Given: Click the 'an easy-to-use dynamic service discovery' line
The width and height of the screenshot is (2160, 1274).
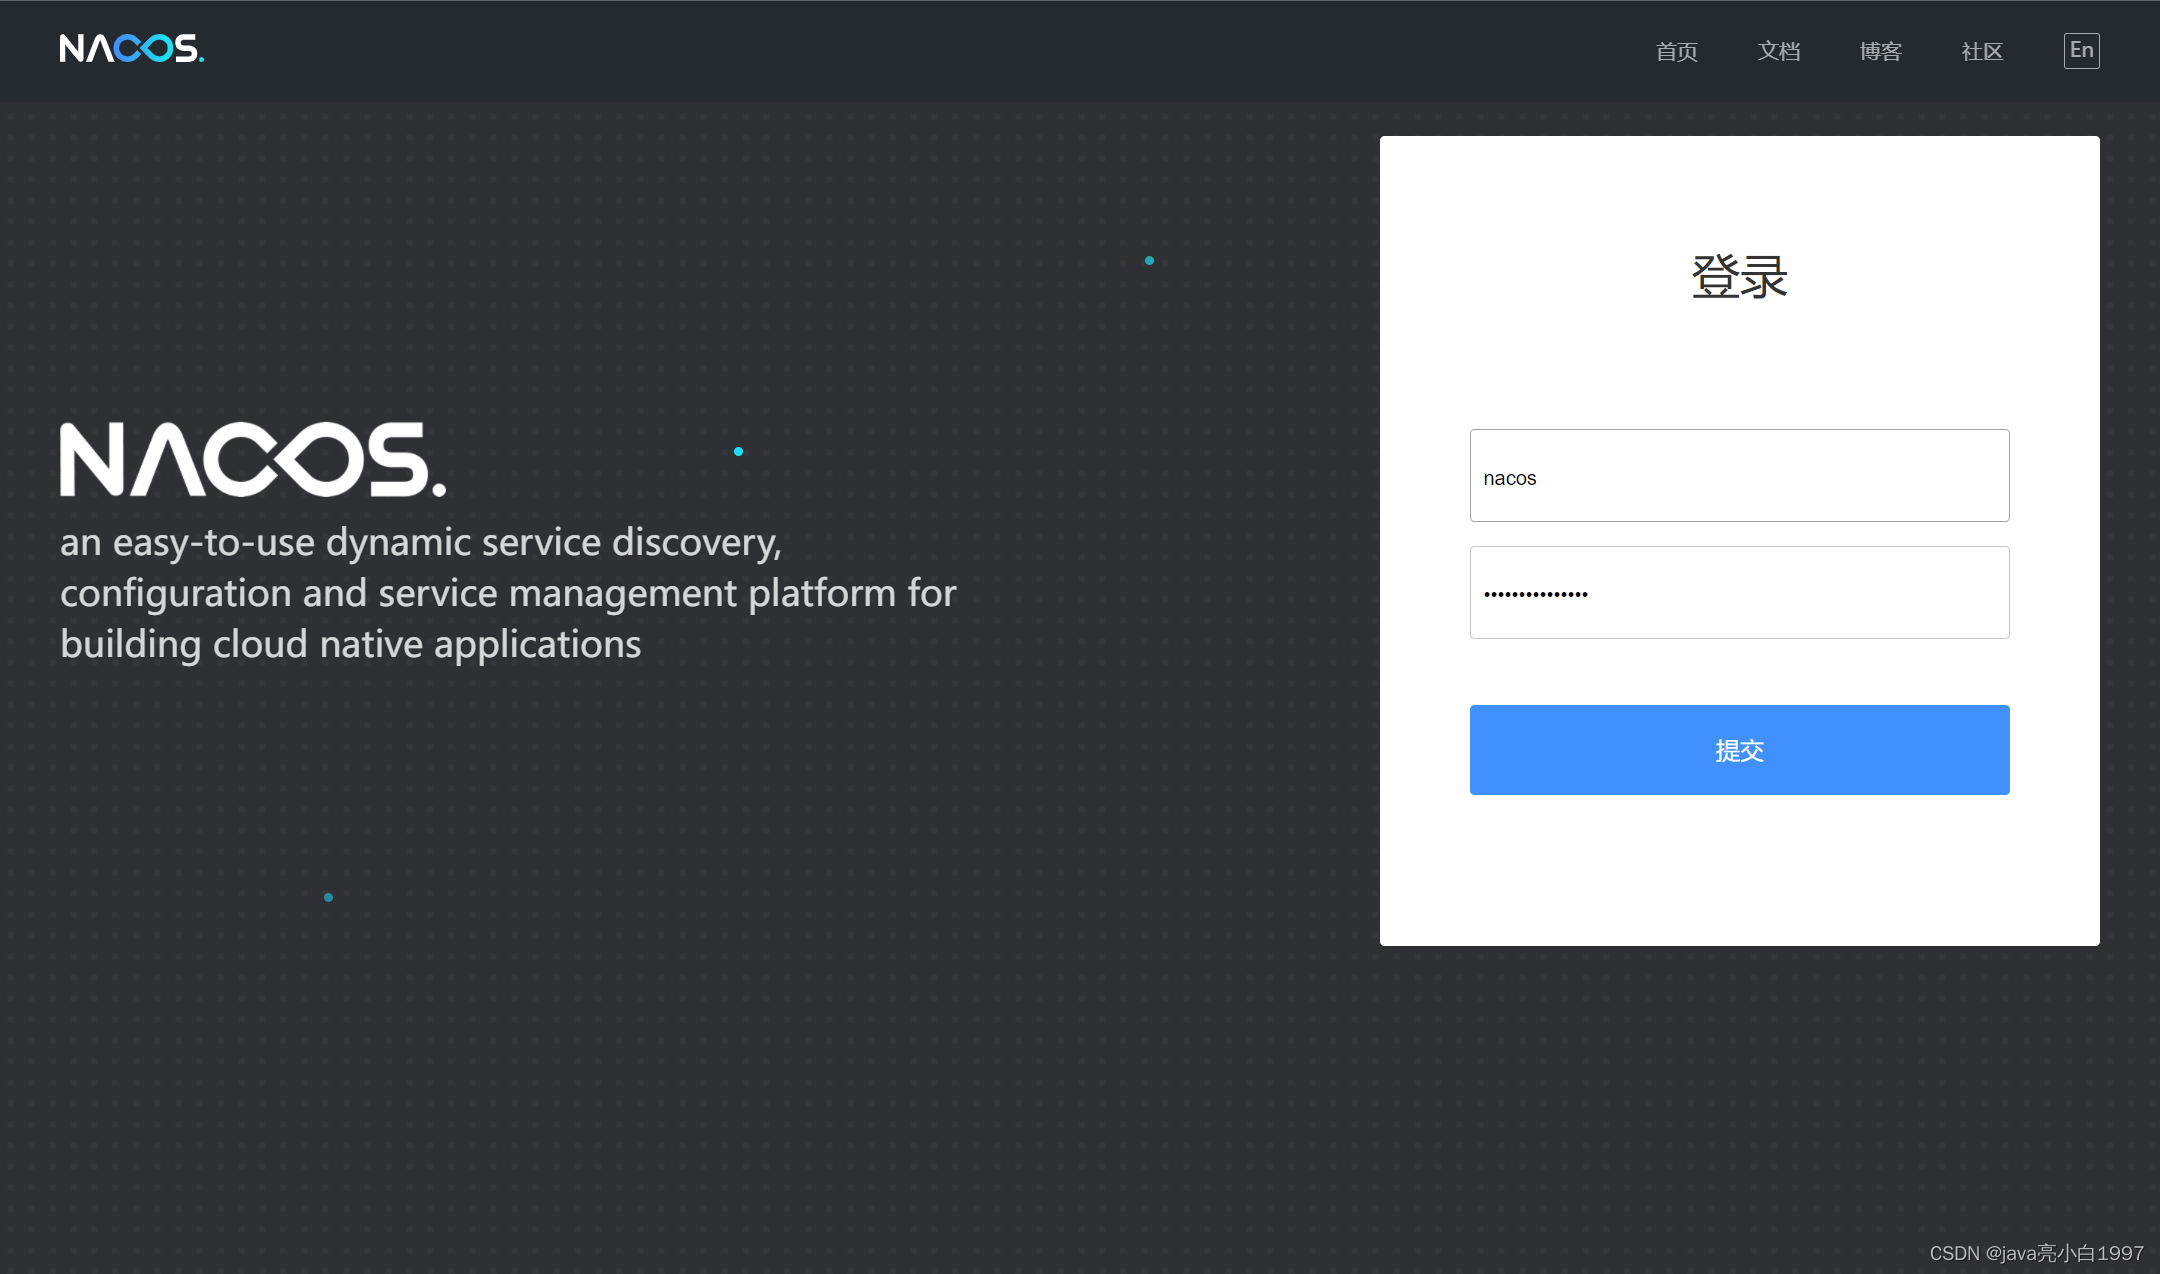Looking at the screenshot, I should [x=420, y=543].
